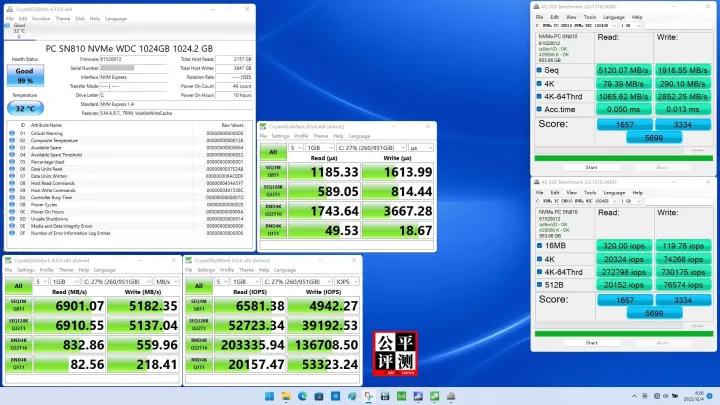Open the Function menu in CrystalDiskInfo
720x405 pixels.
click(x=41, y=18)
